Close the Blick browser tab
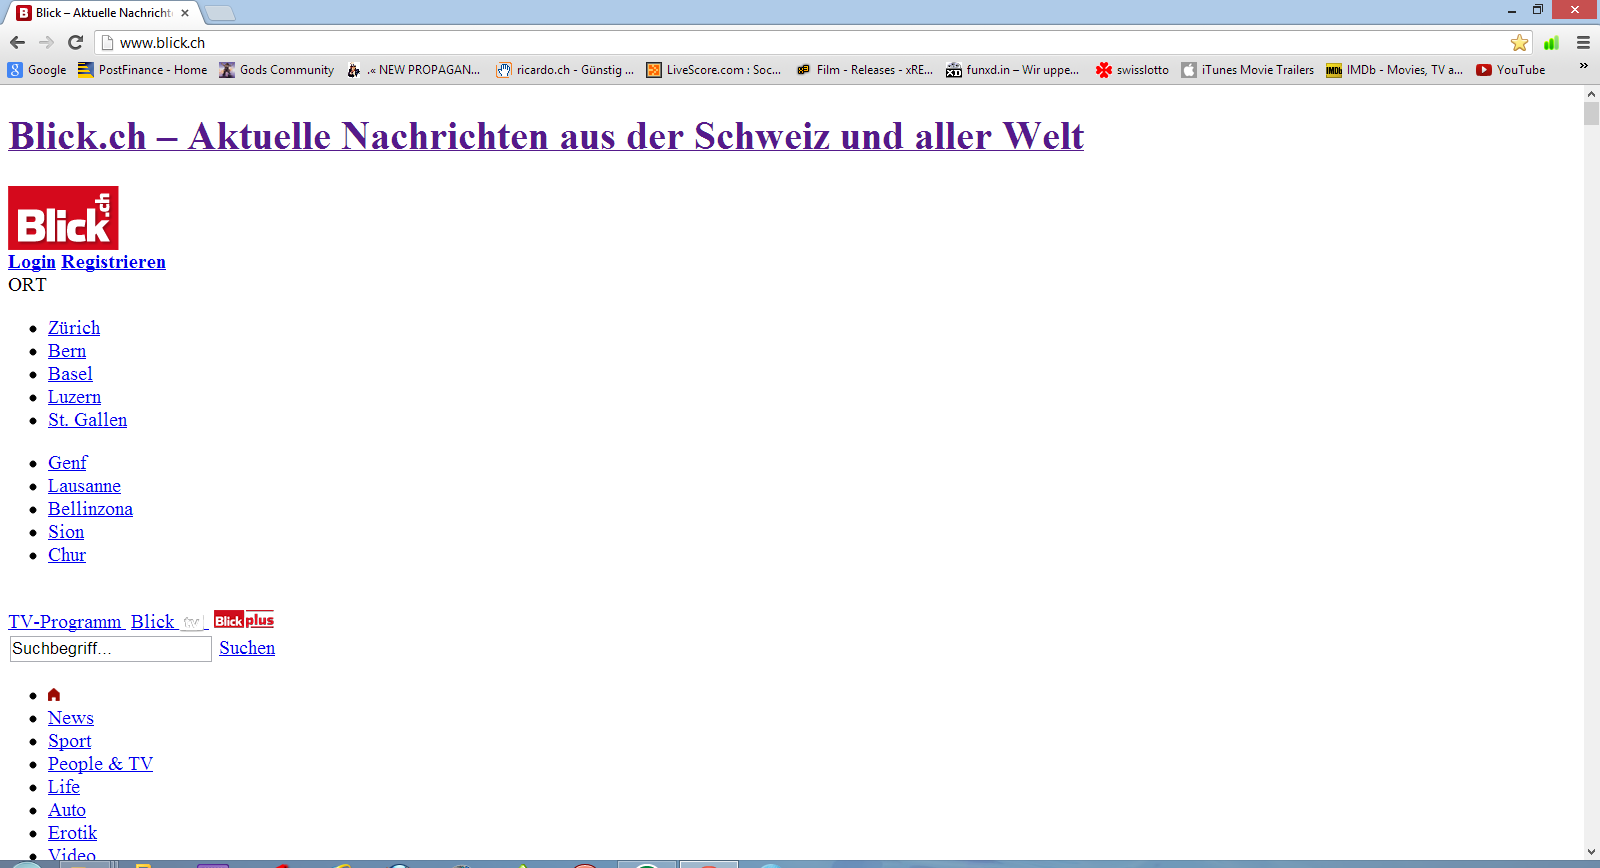Viewport: 1600px width, 868px height. (185, 13)
